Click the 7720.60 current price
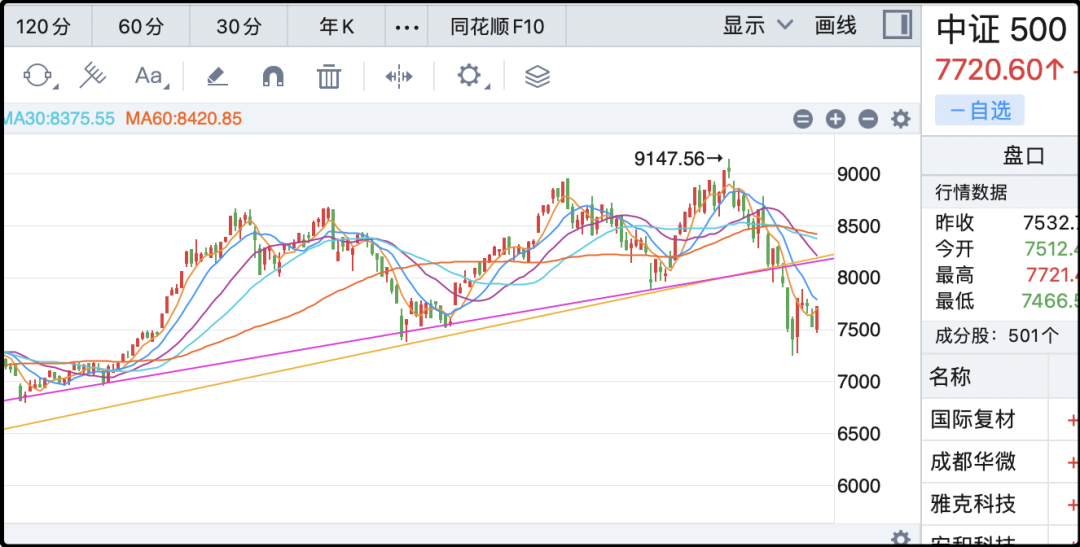The width and height of the screenshot is (1080, 547). 998,70
